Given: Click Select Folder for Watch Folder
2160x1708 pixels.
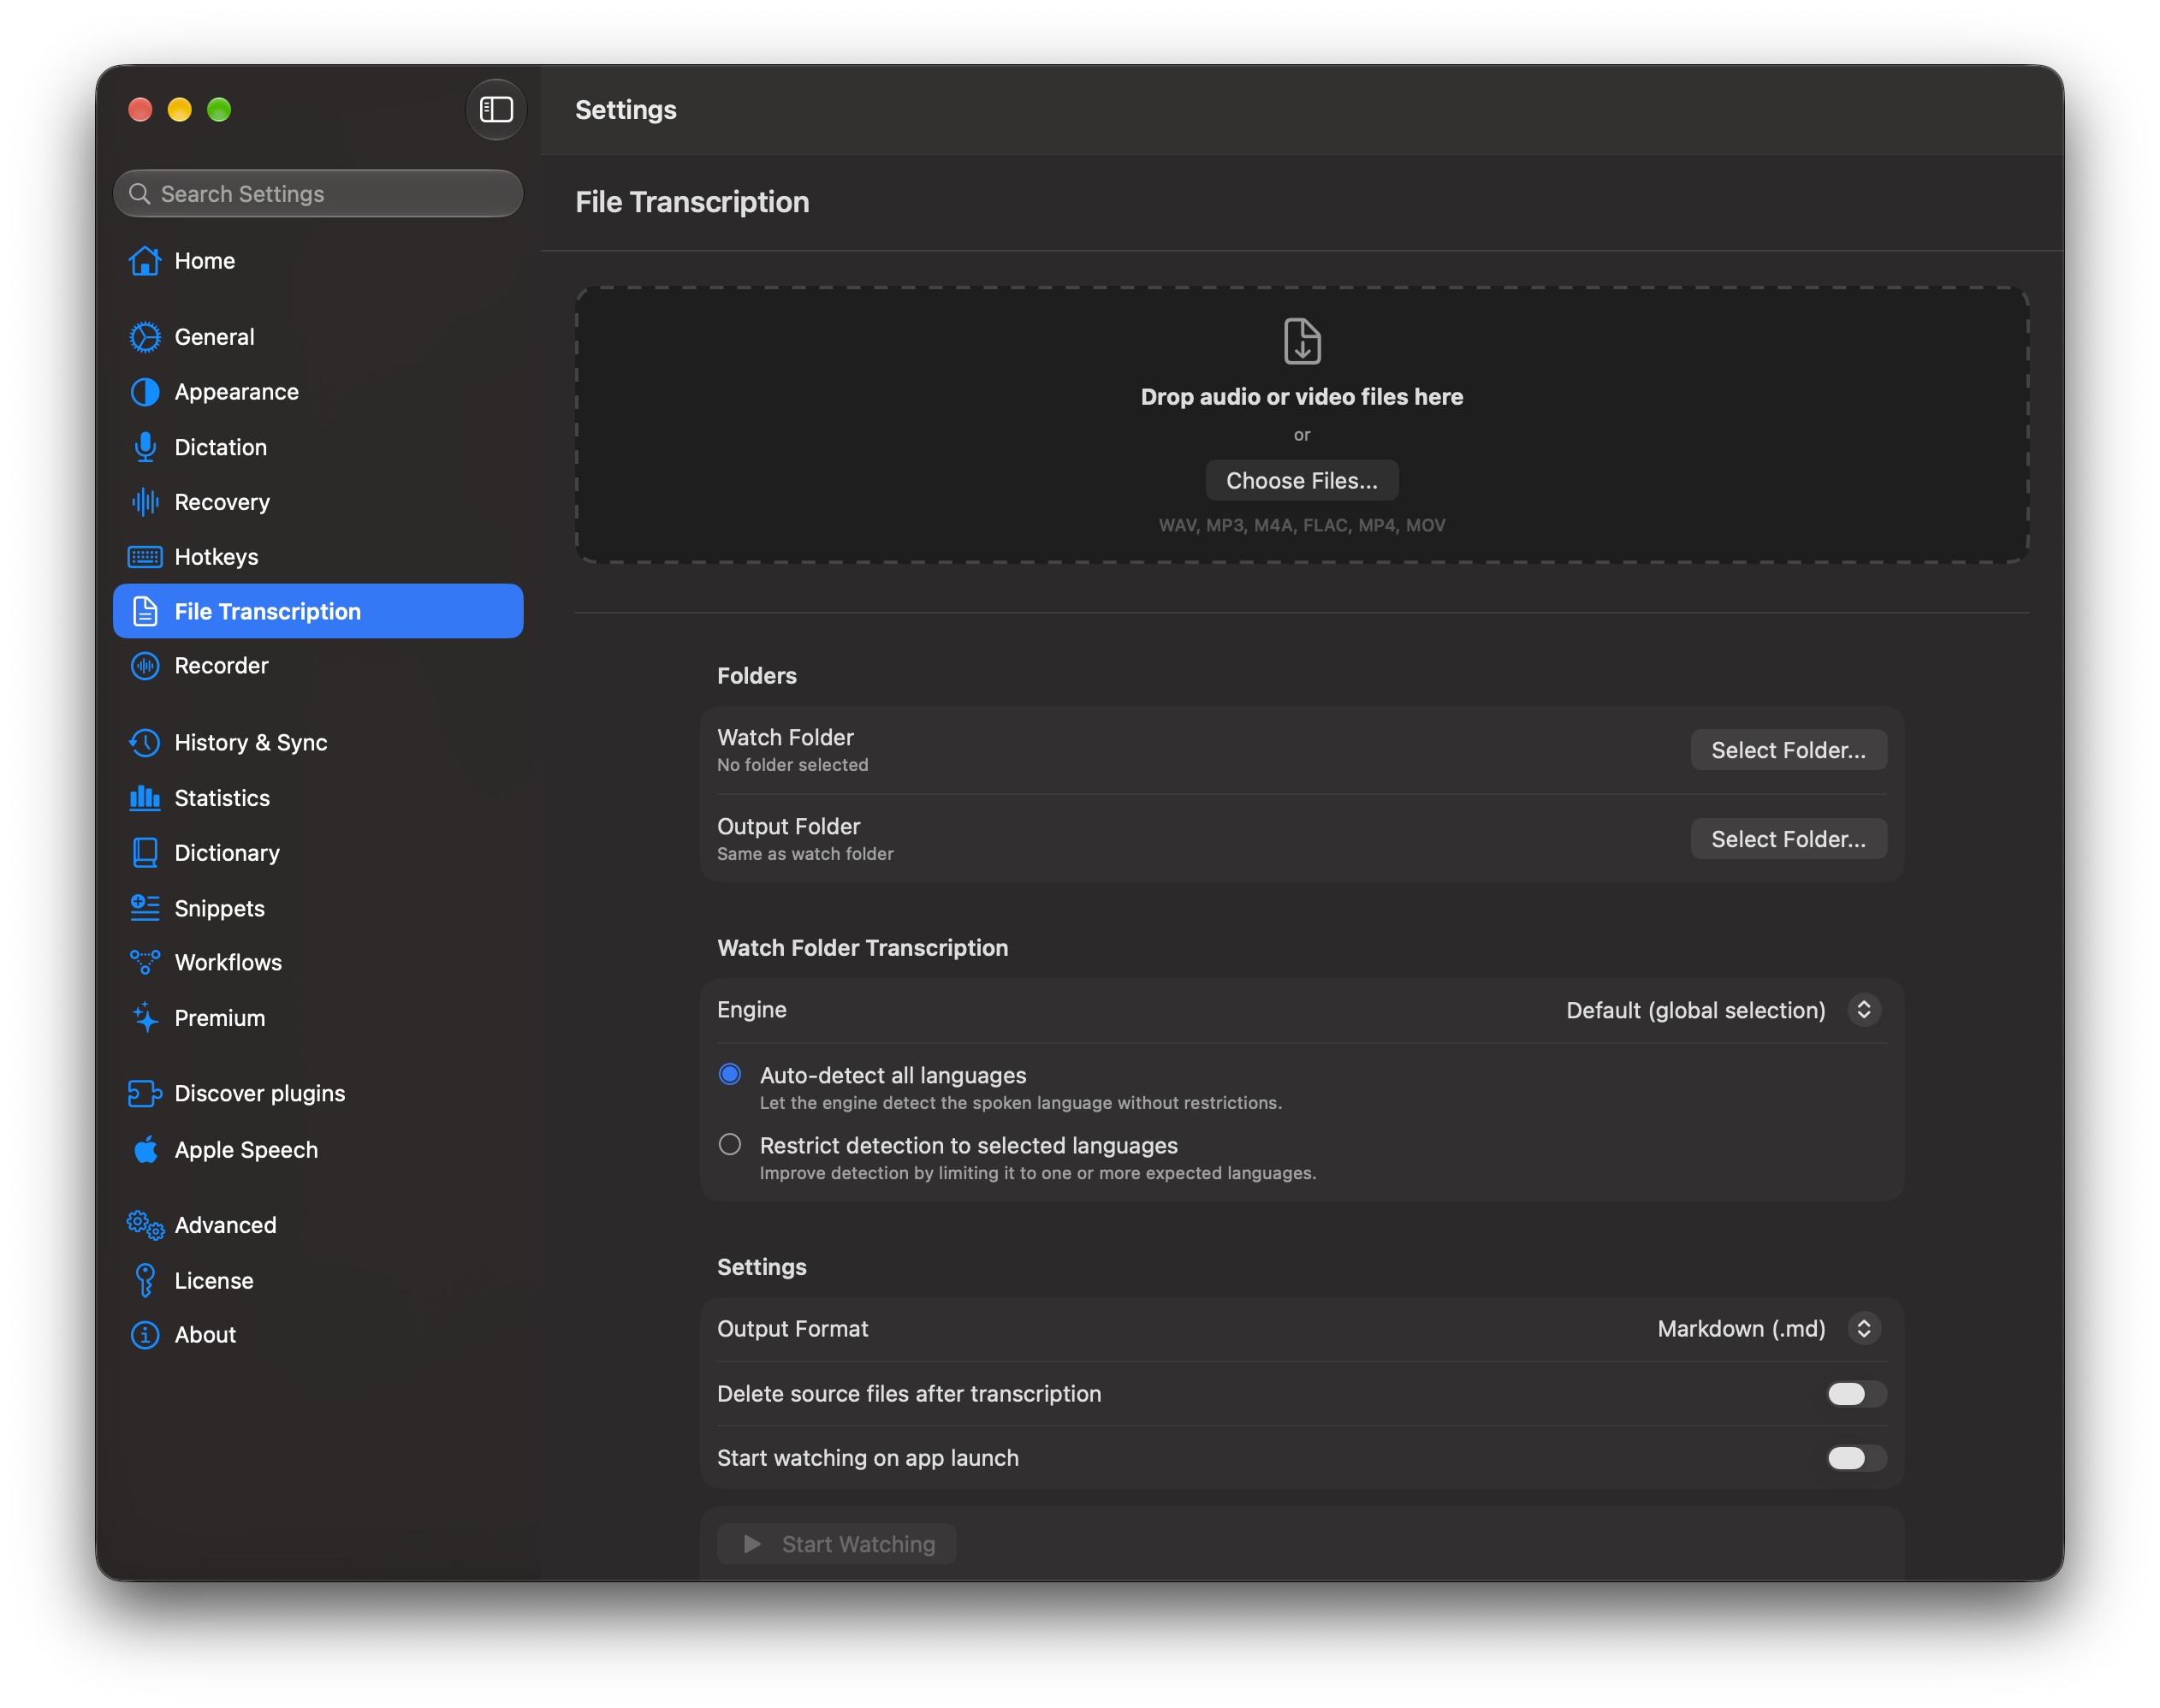Looking at the screenshot, I should pyautogui.click(x=1789, y=750).
